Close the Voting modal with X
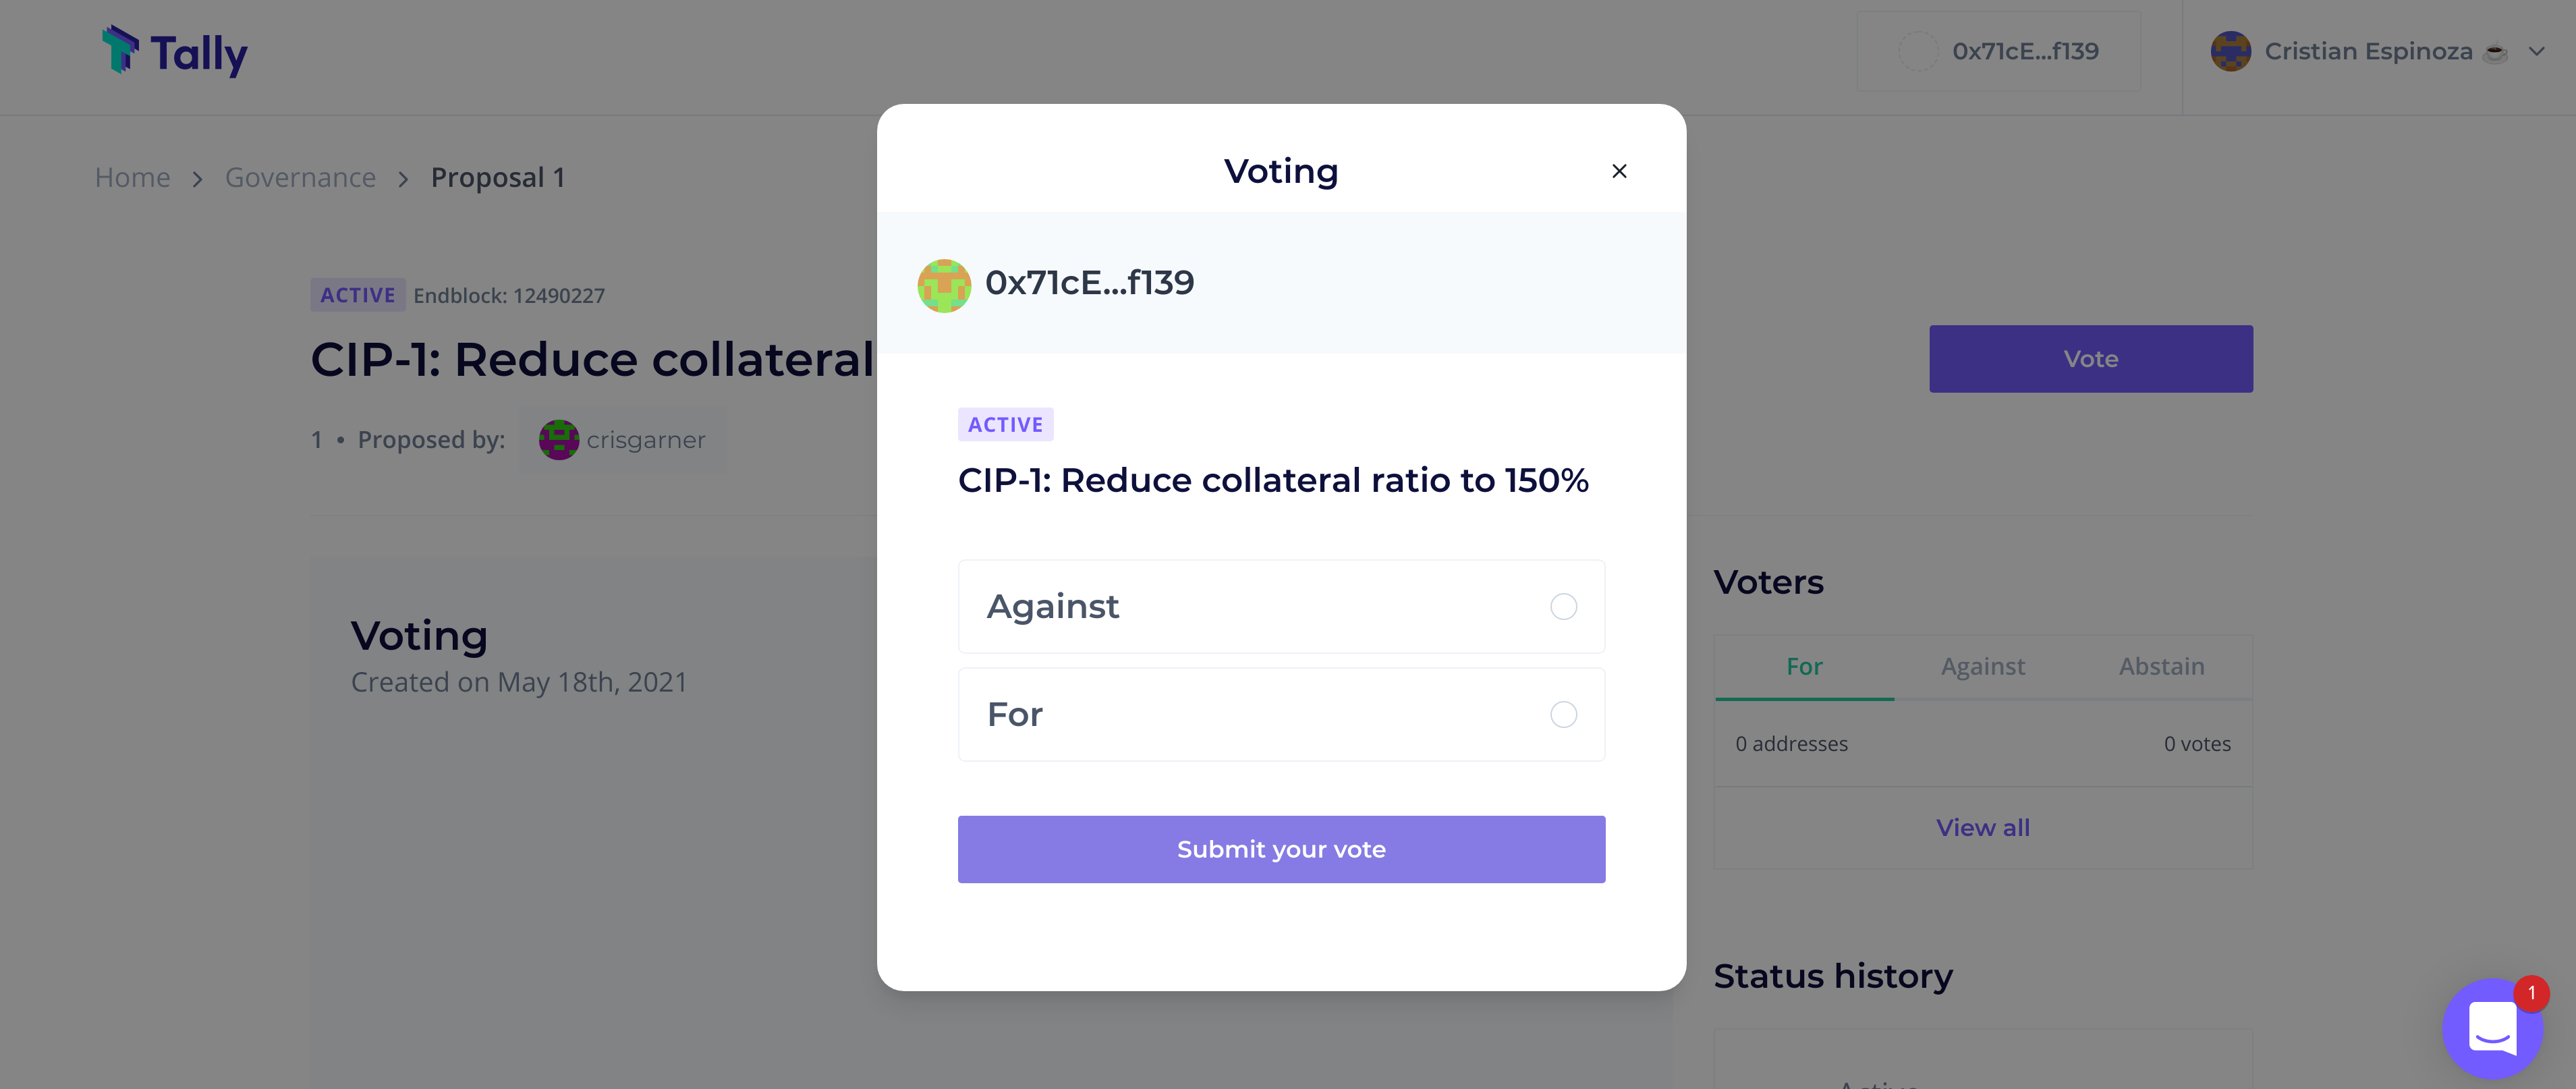 pyautogui.click(x=1619, y=171)
